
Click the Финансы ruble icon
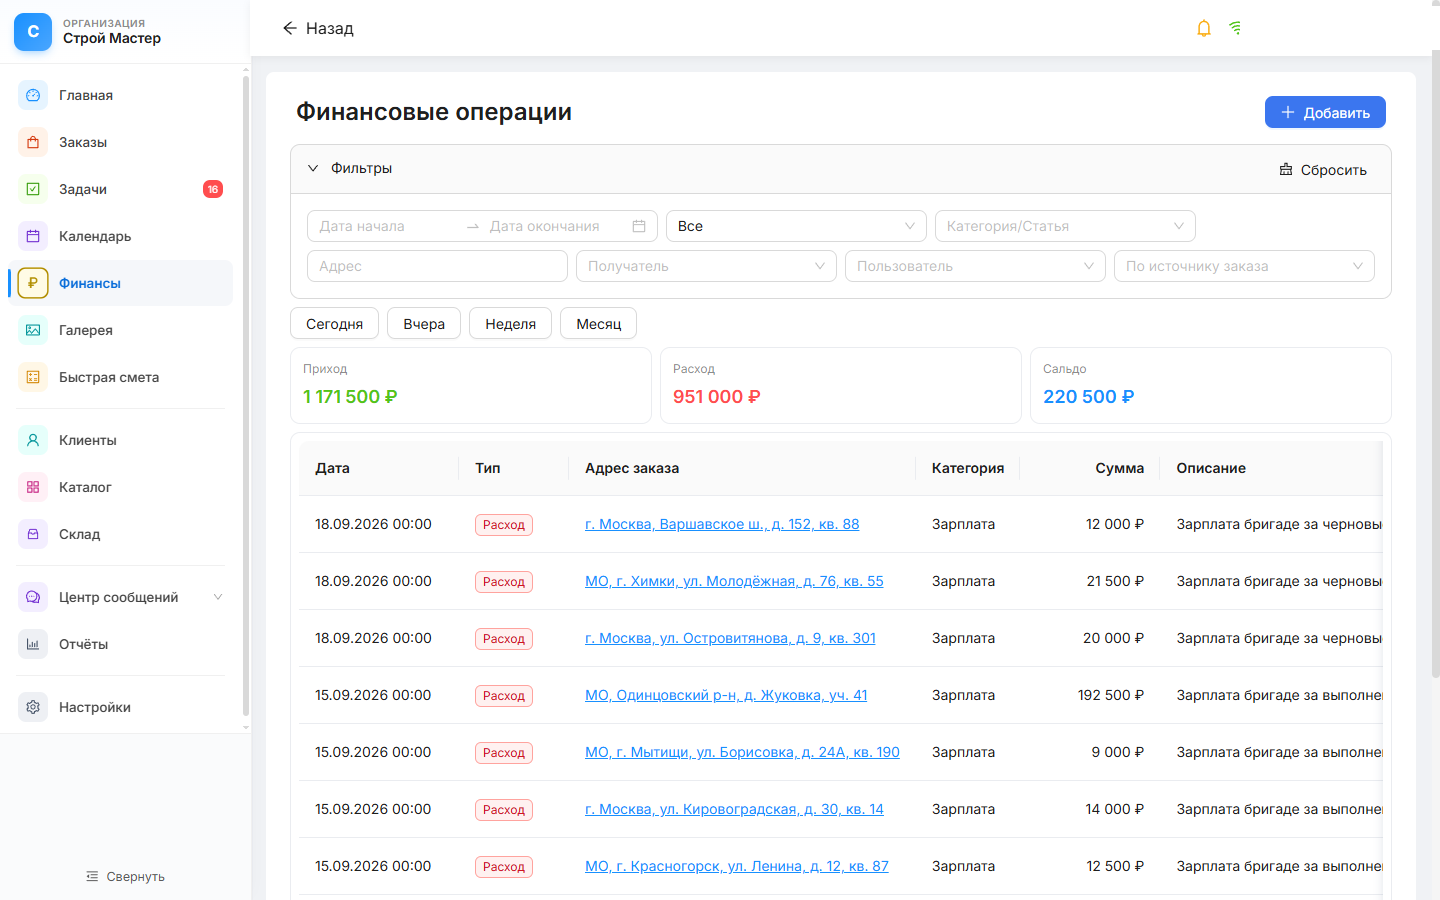point(33,283)
